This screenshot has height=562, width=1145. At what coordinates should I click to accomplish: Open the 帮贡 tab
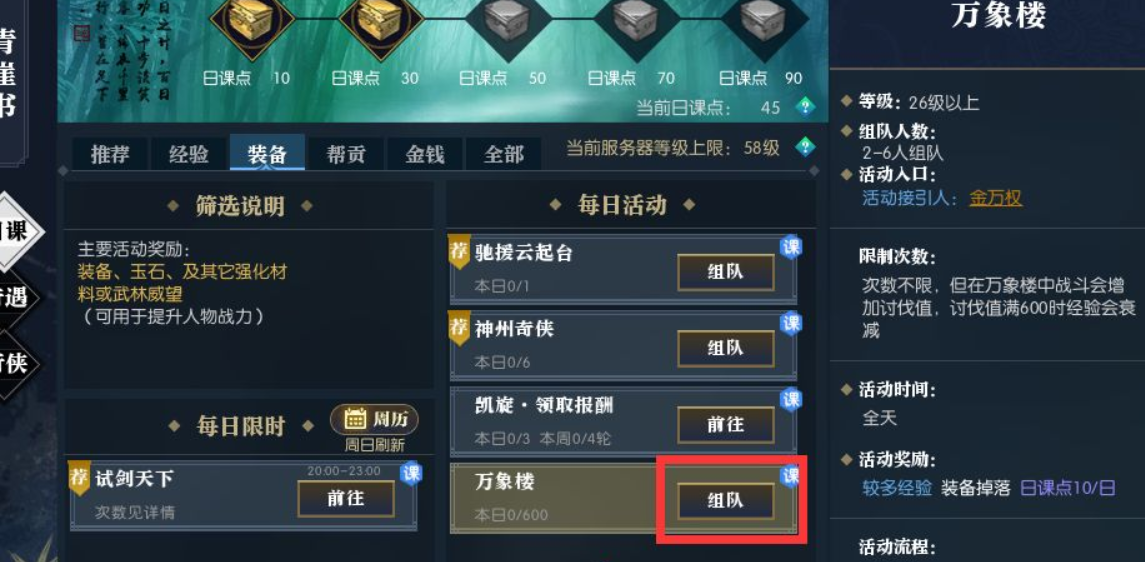coord(346,154)
